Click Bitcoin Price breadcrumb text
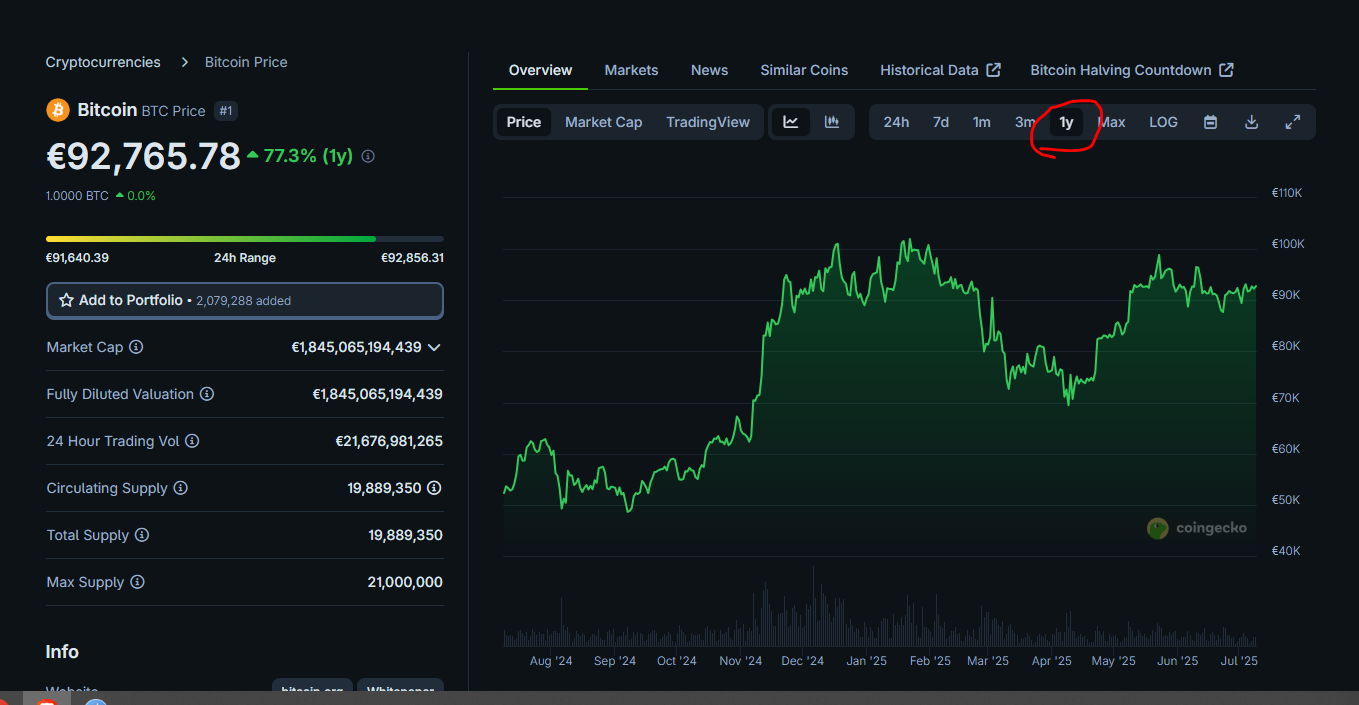The height and width of the screenshot is (705, 1359). pos(246,62)
